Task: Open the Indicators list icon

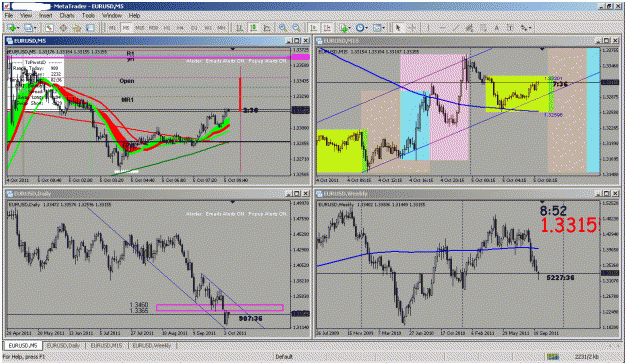Action: (344, 27)
